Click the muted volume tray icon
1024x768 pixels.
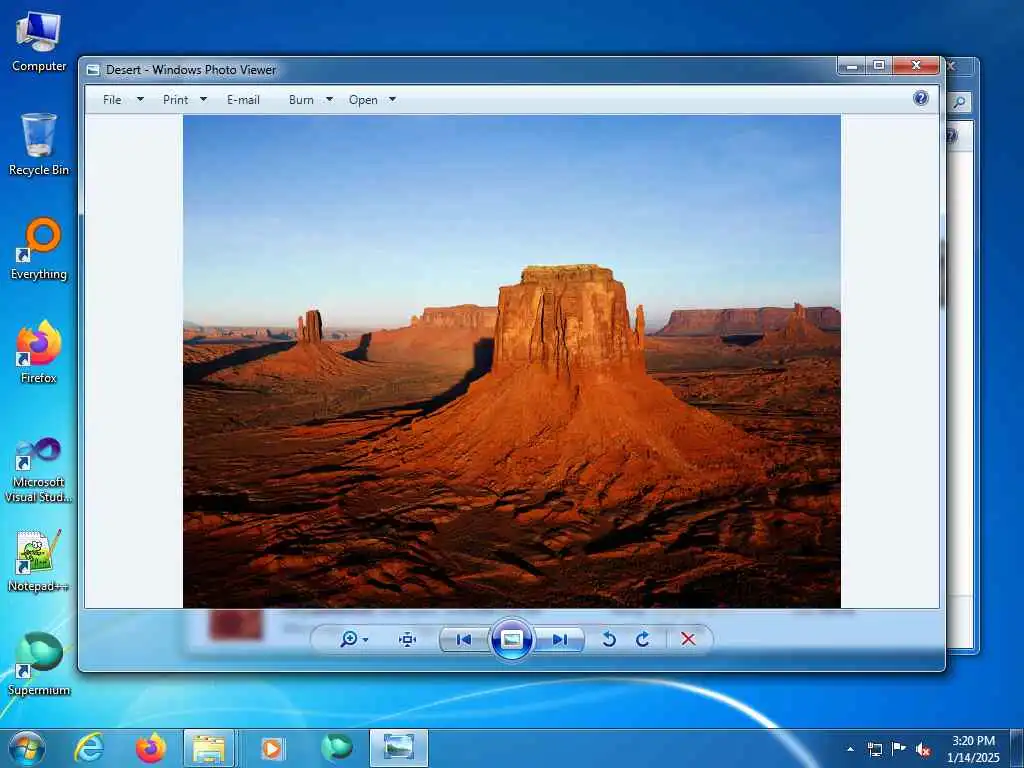[x=923, y=749]
